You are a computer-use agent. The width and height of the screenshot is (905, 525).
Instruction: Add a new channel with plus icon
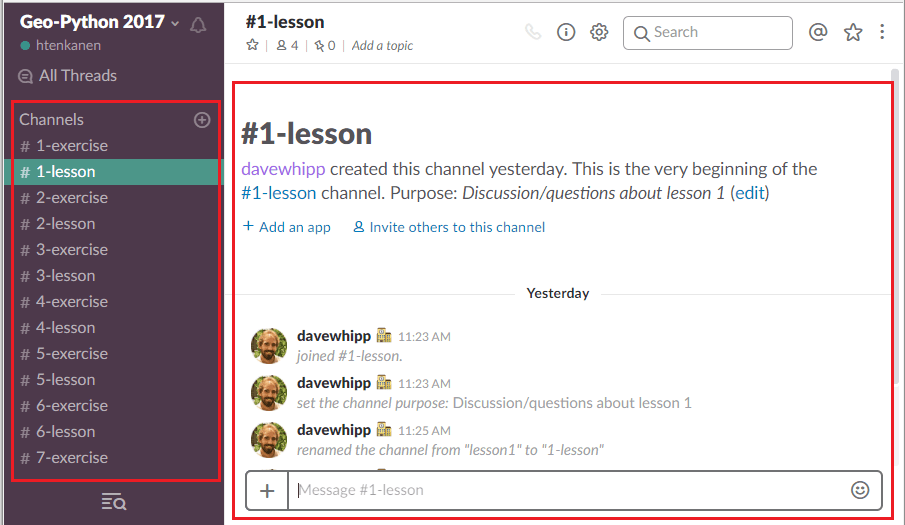[x=202, y=119]
